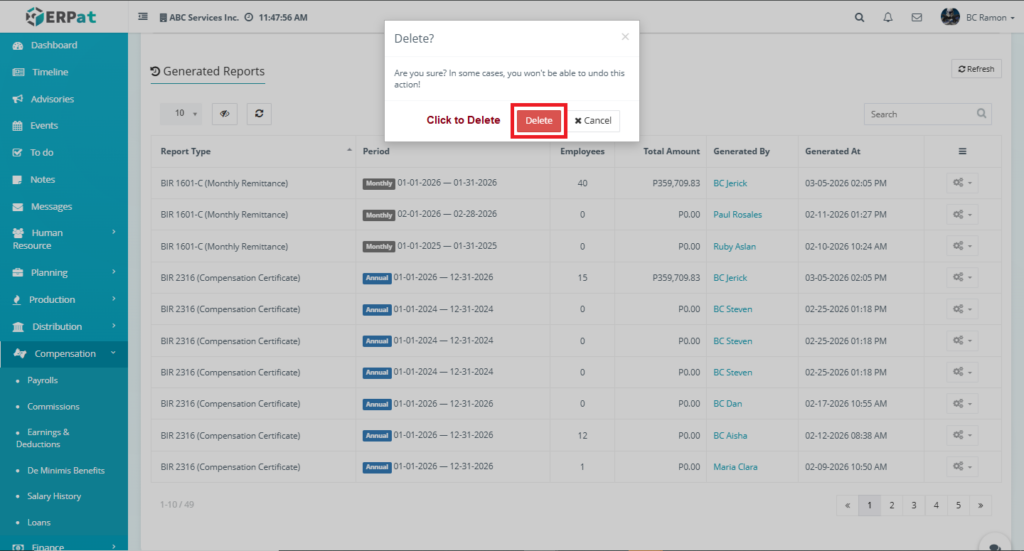The height and width of the screenshot is (551, 1024).
Task: Open the rows-per-page 10 dropdown
Action: coord(181,114)
